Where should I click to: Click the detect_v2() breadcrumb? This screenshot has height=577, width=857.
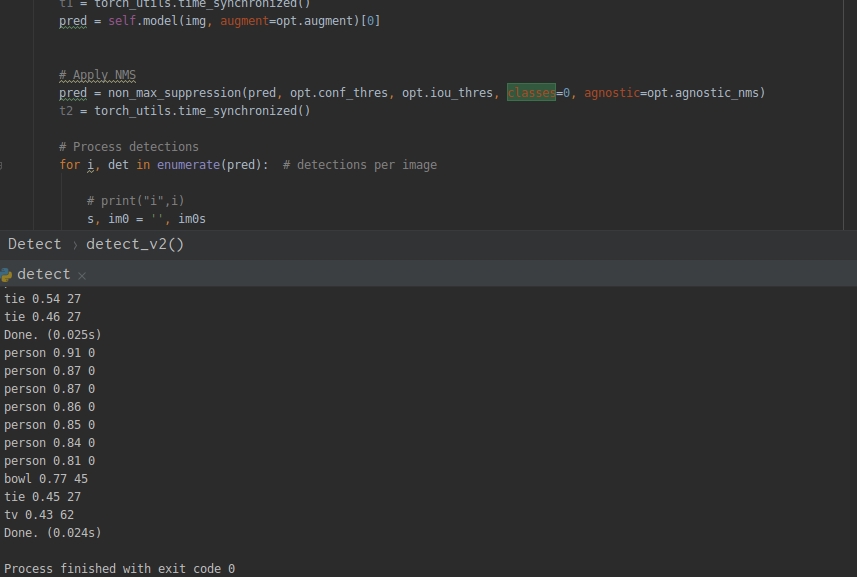pyautogui.click(x=135, y=244)
